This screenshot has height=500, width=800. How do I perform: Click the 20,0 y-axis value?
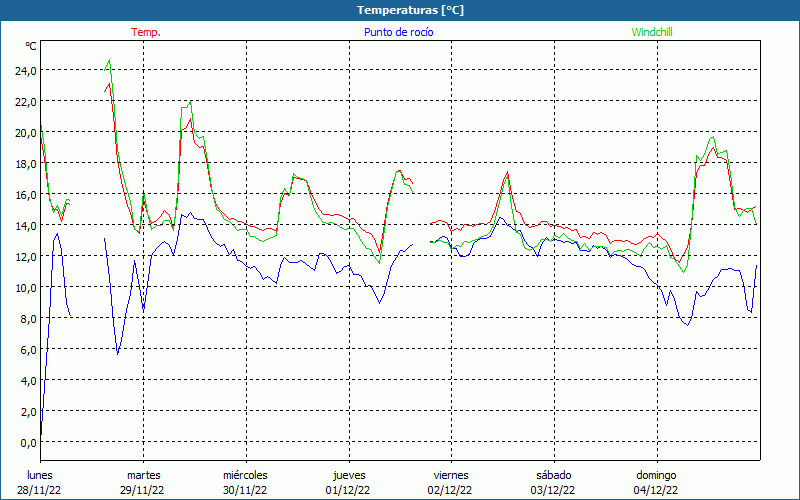pyautogui.click(x=26, y=133)
